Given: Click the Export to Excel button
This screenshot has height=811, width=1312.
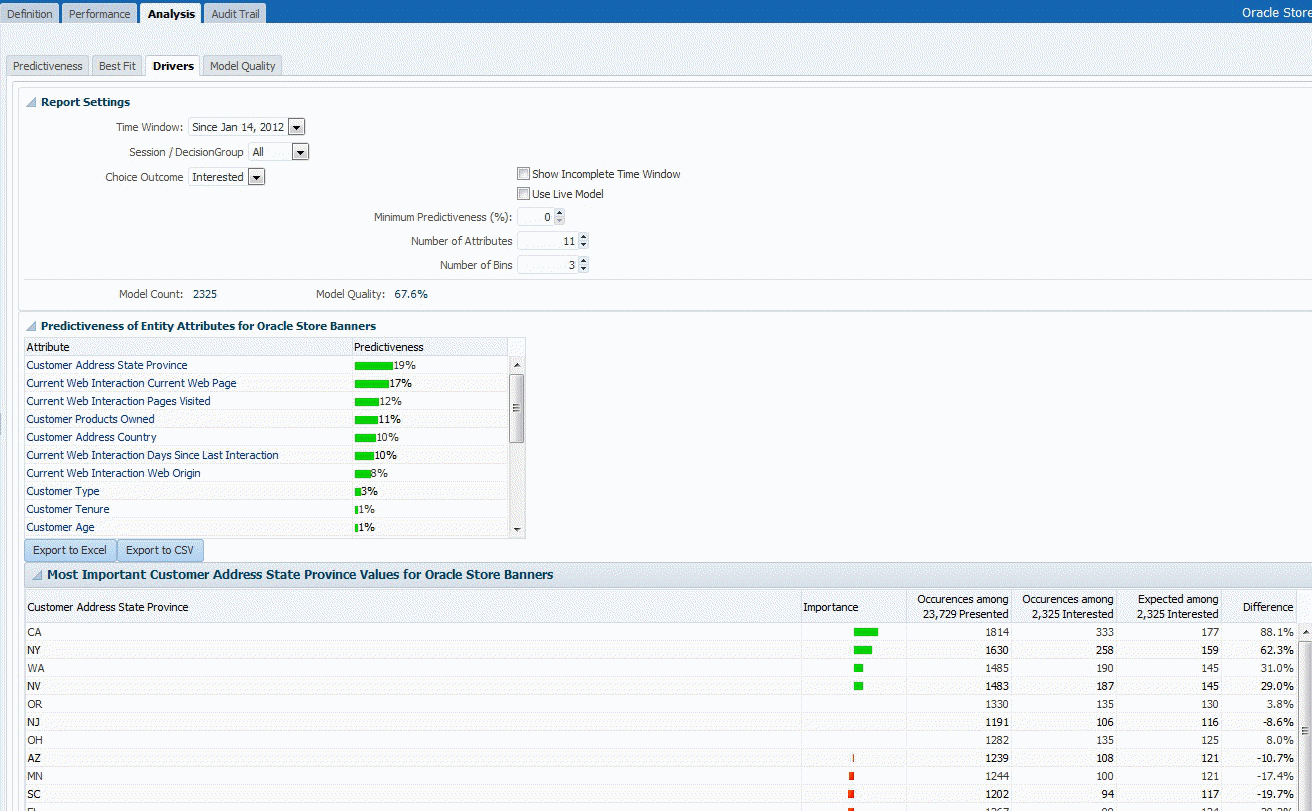Looking at the screenshot, I should (70, 550).
